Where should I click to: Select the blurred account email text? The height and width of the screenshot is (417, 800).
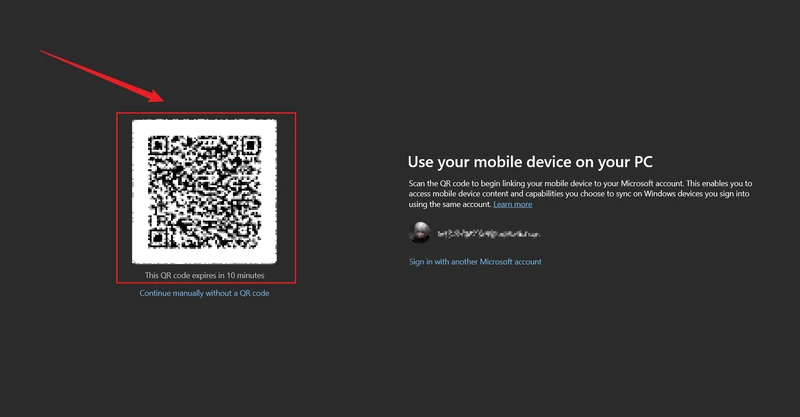click(489, 234)
